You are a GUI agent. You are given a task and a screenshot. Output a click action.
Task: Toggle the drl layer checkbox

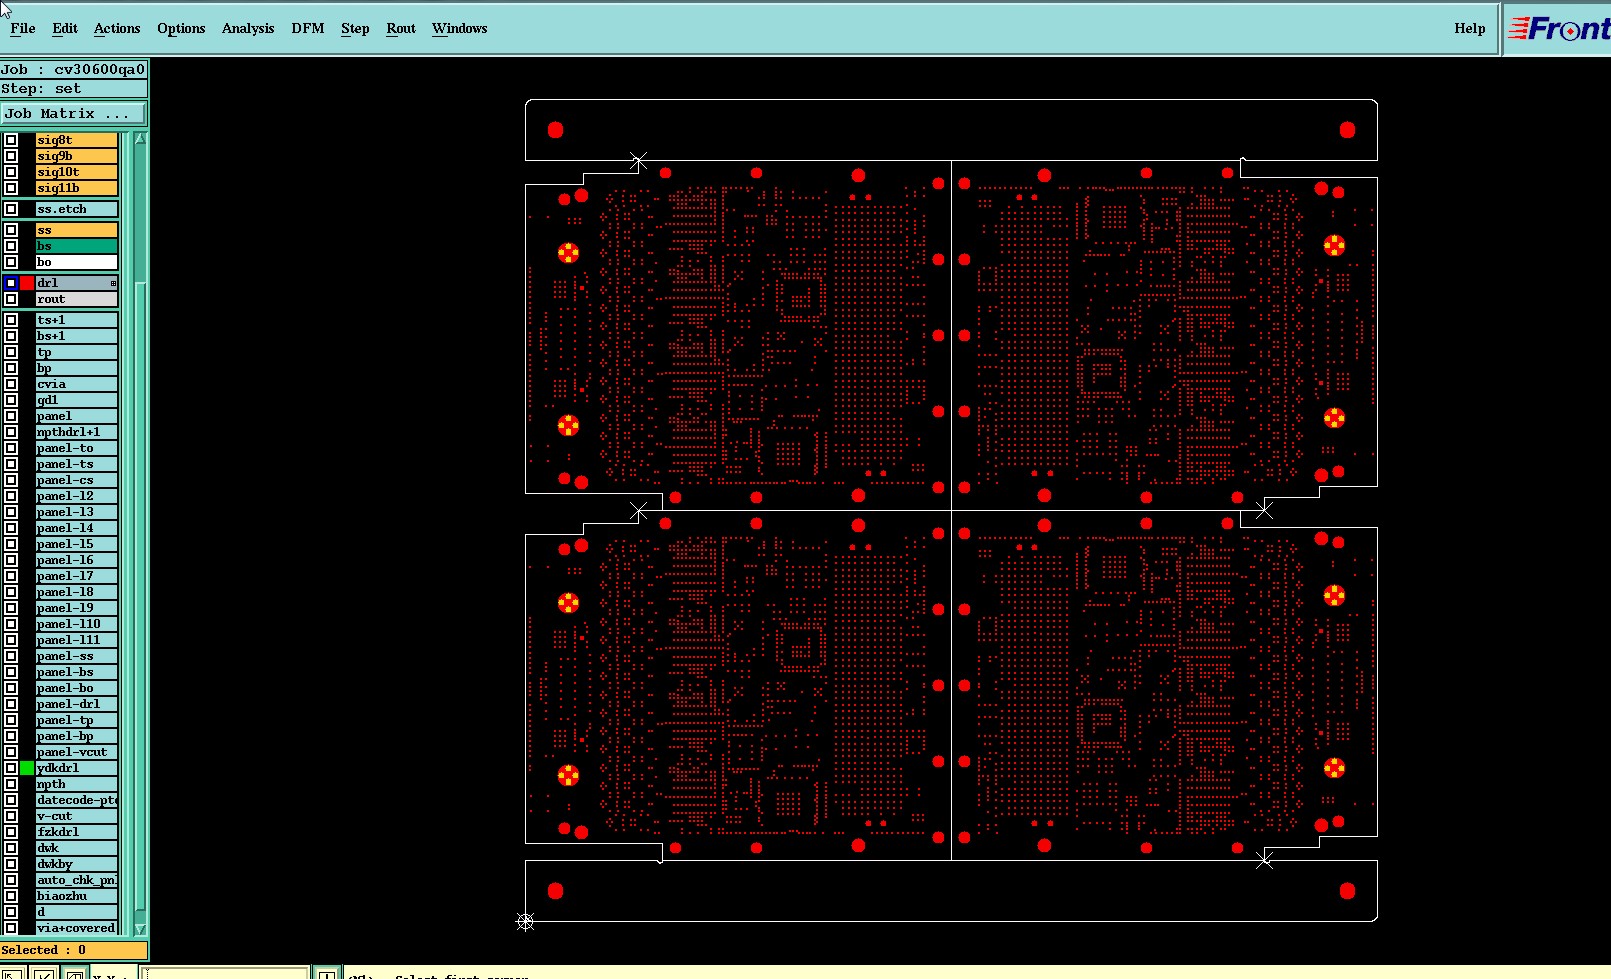click(x=11, y=283)
